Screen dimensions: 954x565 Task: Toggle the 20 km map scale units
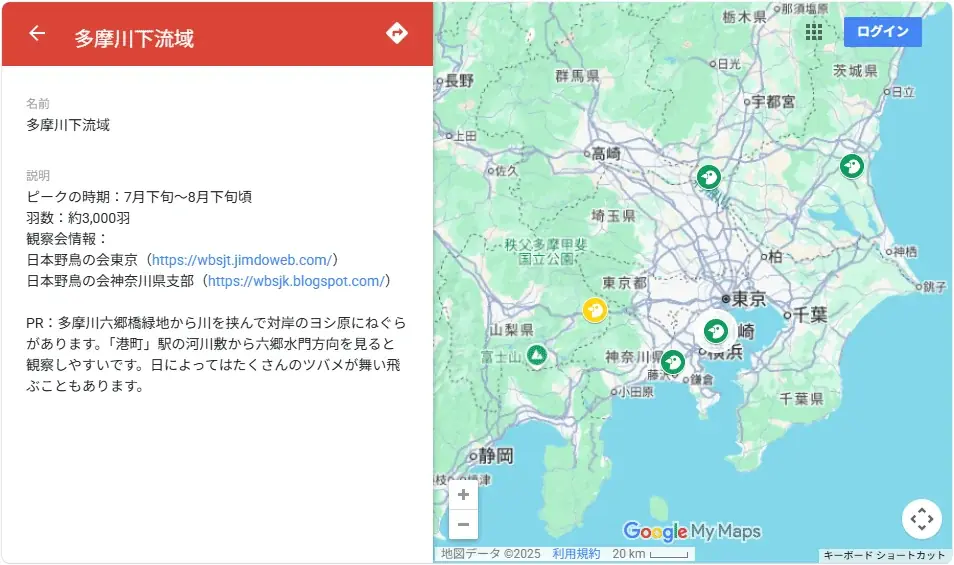tap(651, 554)
